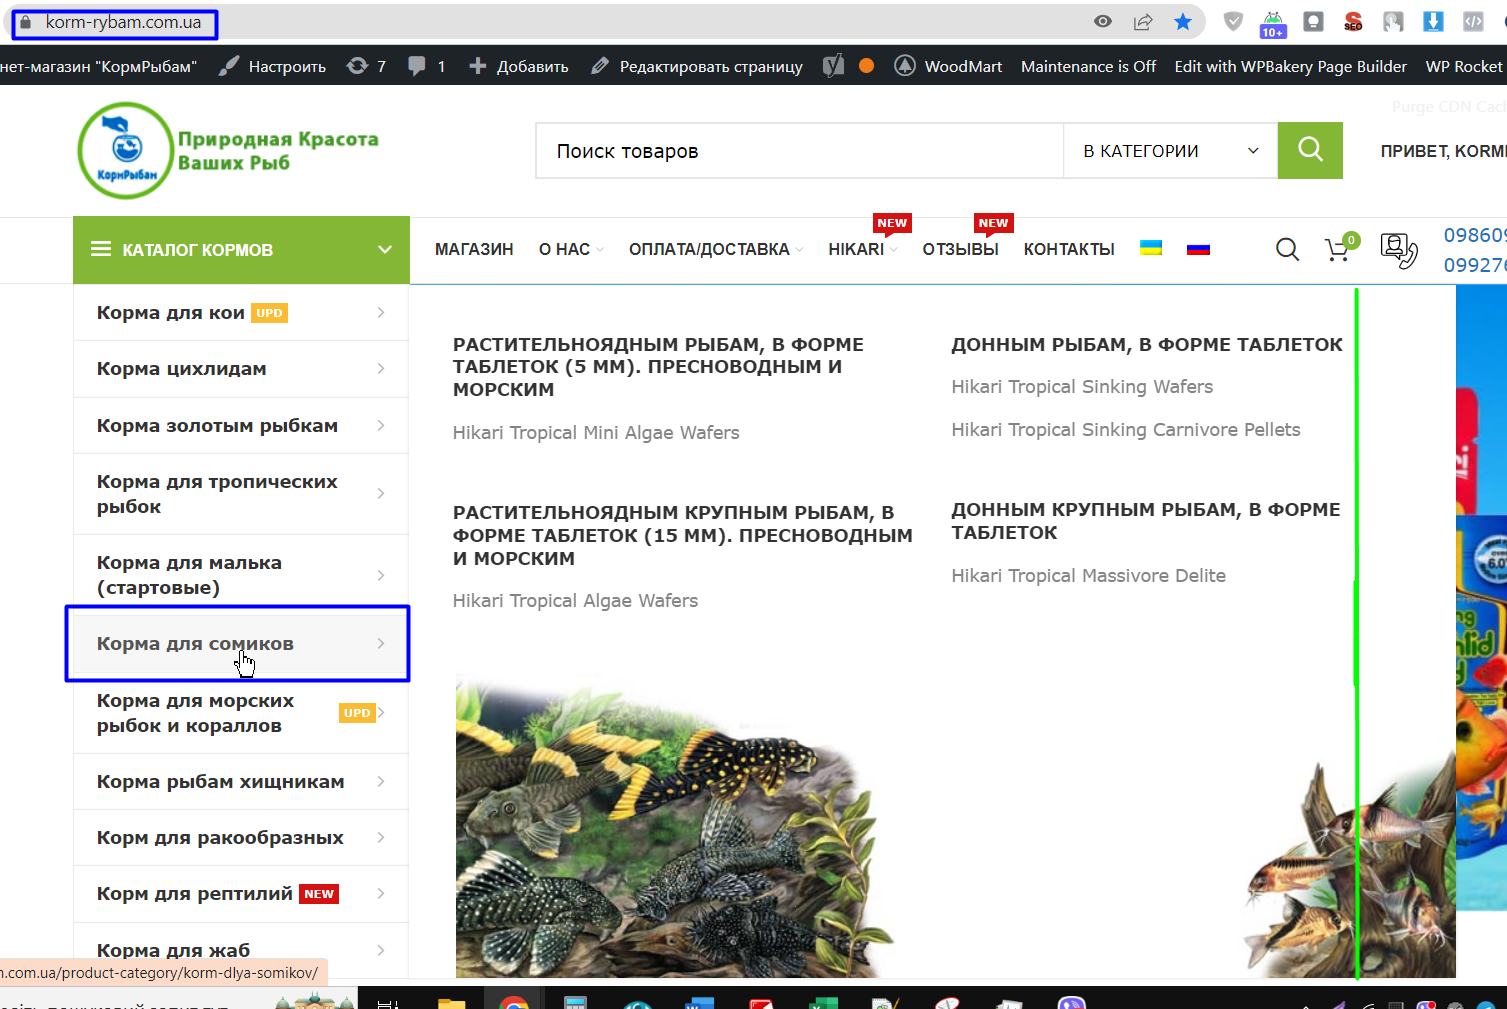Image resolution: width=1507 pixels, height=1009 pixels.
Task: Open the code brackets extension icon
Action: coord(1473,21)
